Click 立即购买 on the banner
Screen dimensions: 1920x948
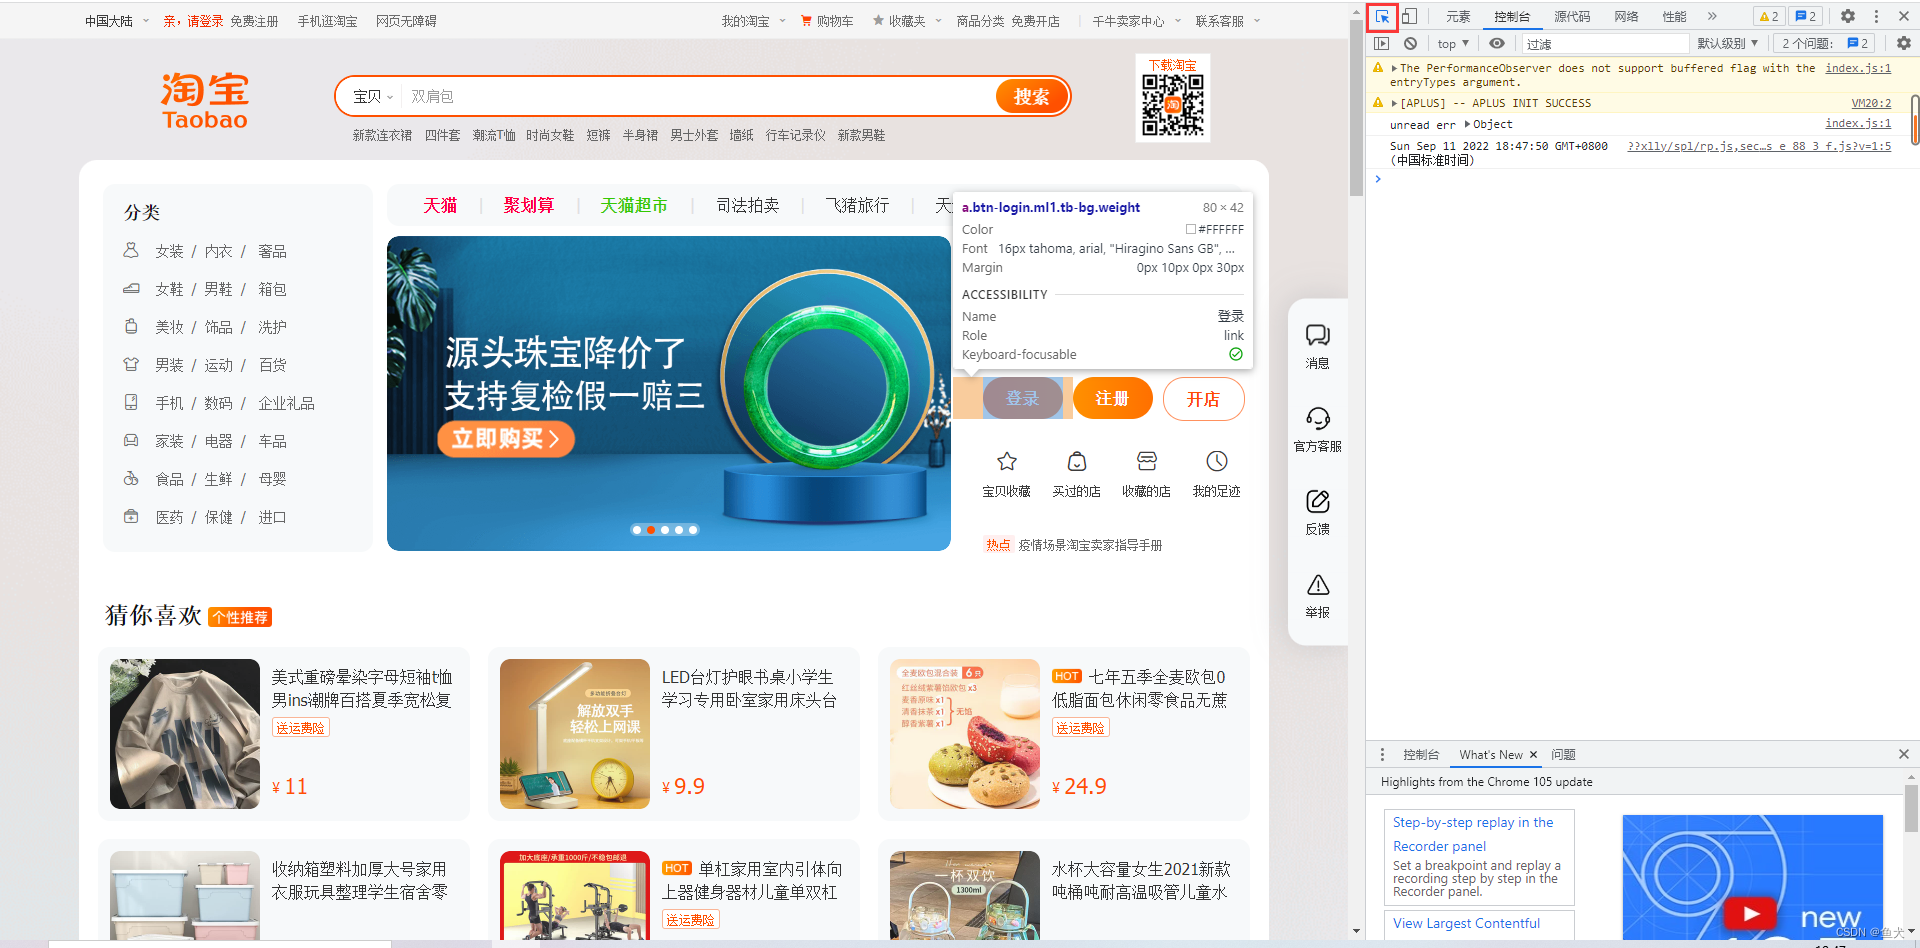pyautogui.click(x=505, y=438)
